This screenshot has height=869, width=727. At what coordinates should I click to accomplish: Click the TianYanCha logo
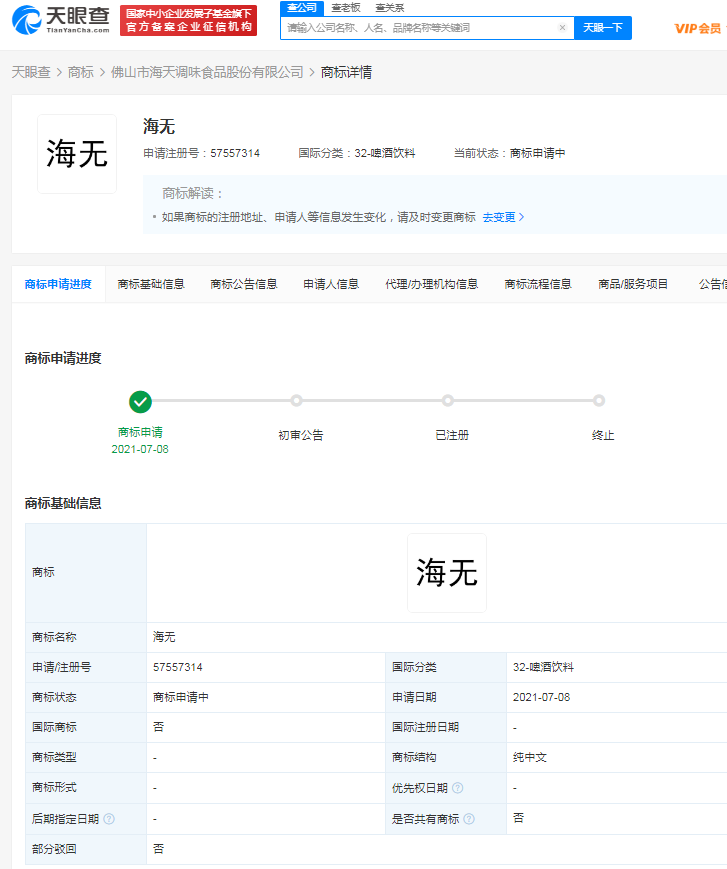pyautogui.click(x=61, y=20)
